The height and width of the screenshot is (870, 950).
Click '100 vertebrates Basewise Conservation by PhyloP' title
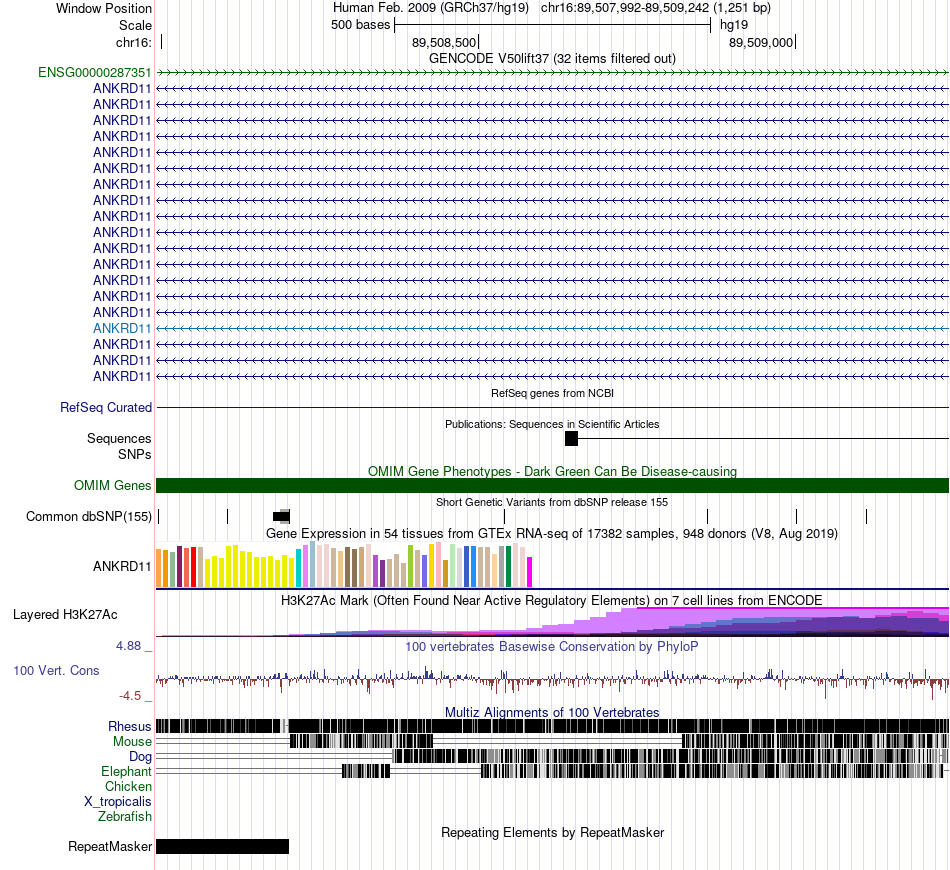pyautogui.click(x=552, y=647)
